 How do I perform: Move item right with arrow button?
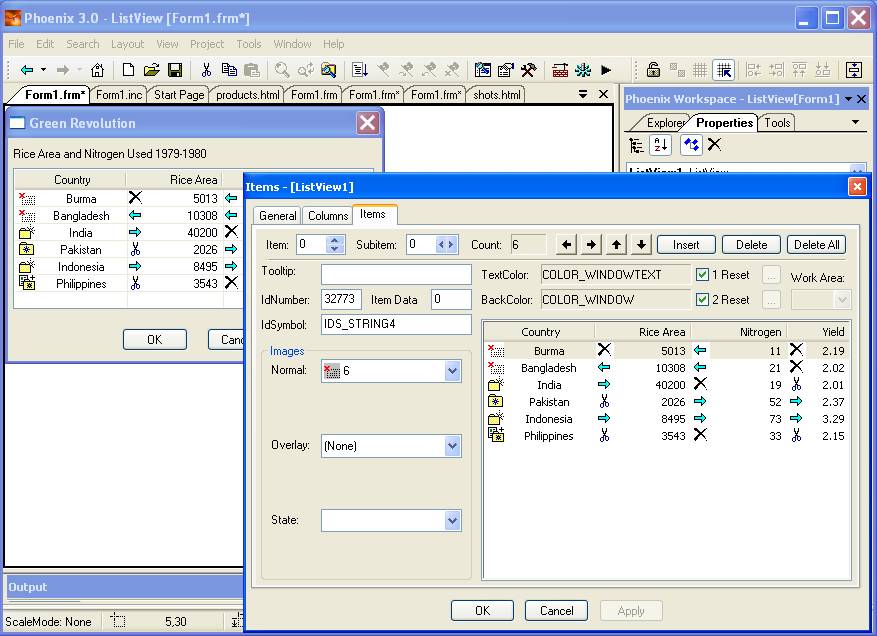[x=591, y=244]
